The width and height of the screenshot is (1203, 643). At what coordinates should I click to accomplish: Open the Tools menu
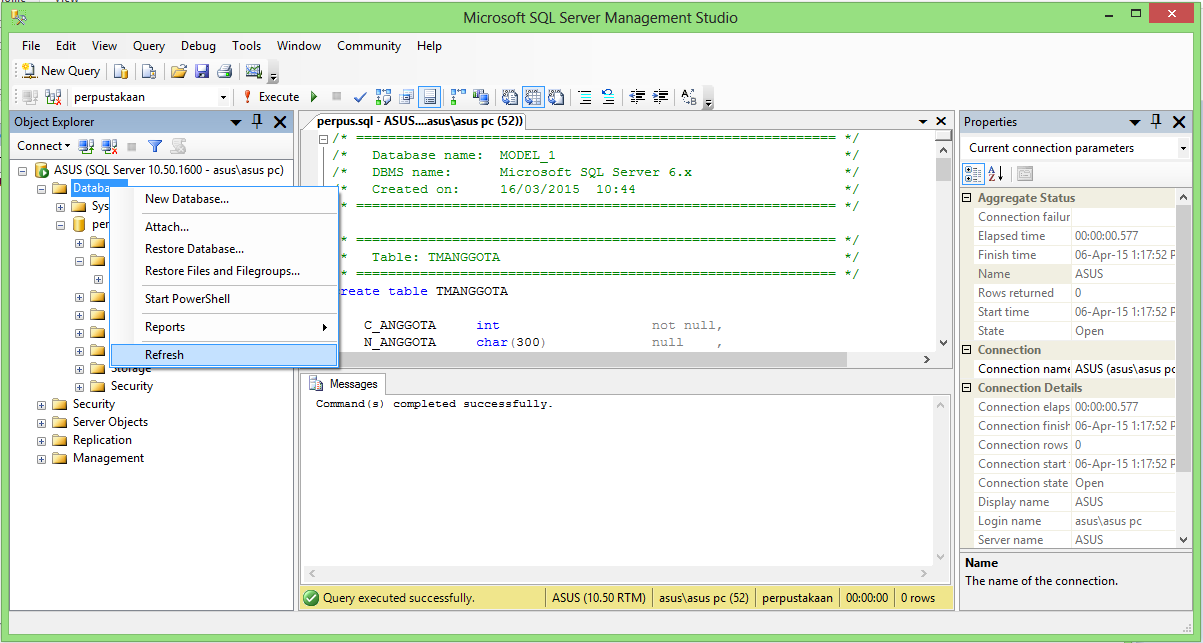pos(246,46)
